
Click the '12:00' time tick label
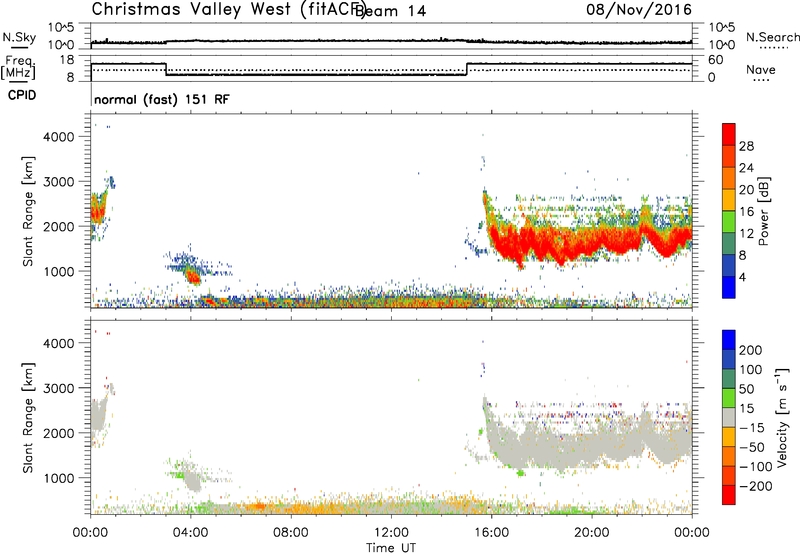(391, 533)
